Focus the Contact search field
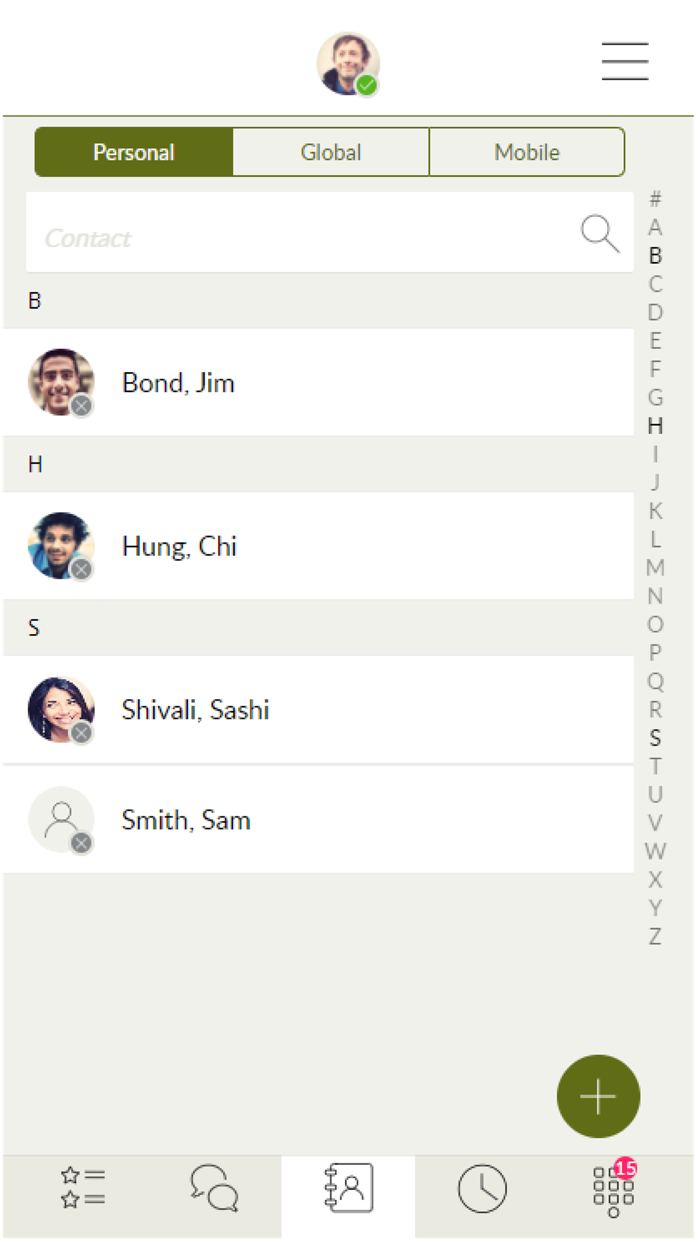The image size is (700, 1244). [x=300, y=238]
